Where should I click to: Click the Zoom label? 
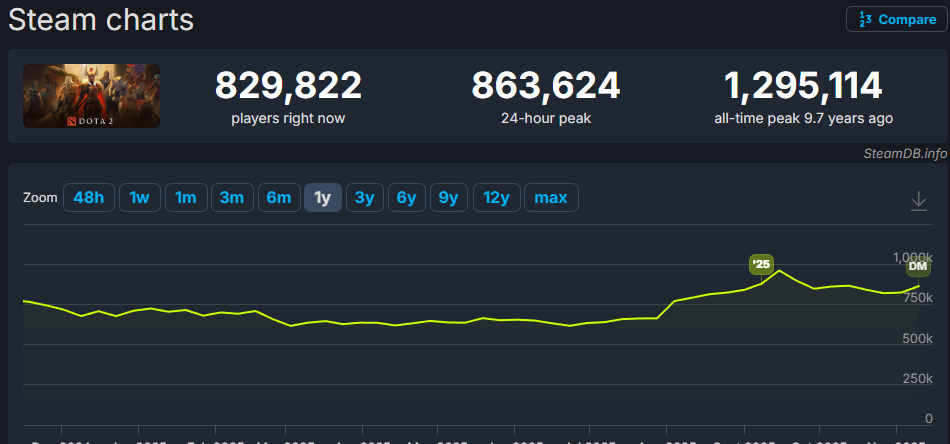(x=40, y=198)
